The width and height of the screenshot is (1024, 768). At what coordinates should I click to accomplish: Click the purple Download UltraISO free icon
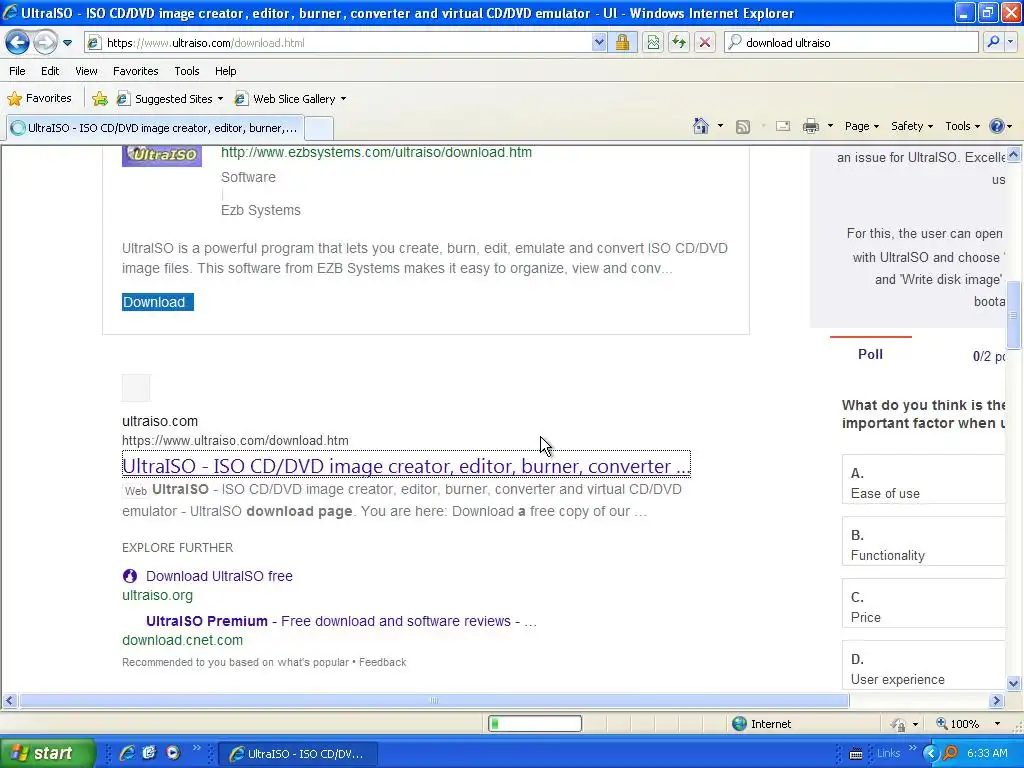coord(130,576)
